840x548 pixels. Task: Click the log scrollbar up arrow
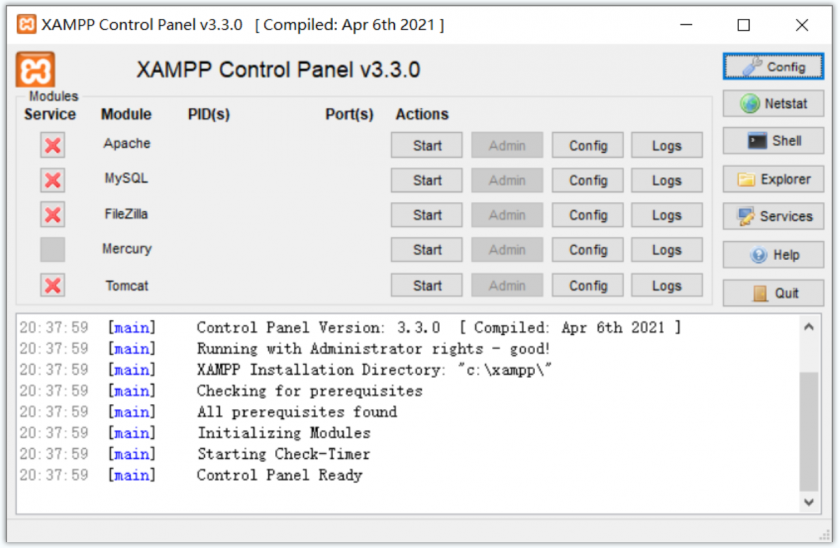(x=809, y=327)
